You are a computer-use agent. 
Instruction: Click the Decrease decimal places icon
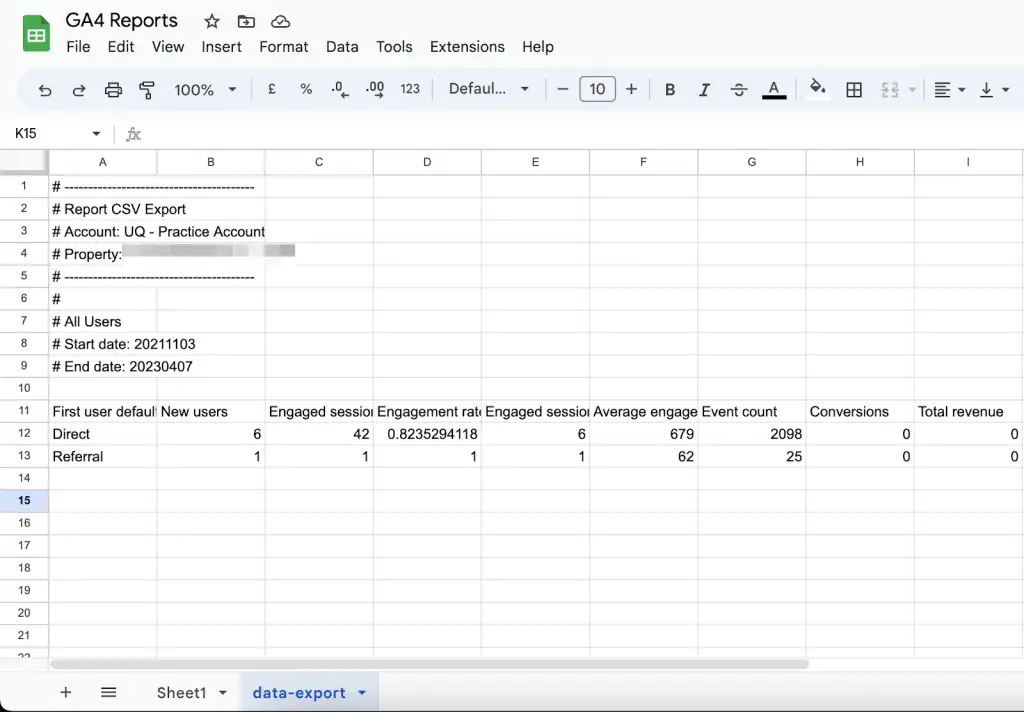340,89
